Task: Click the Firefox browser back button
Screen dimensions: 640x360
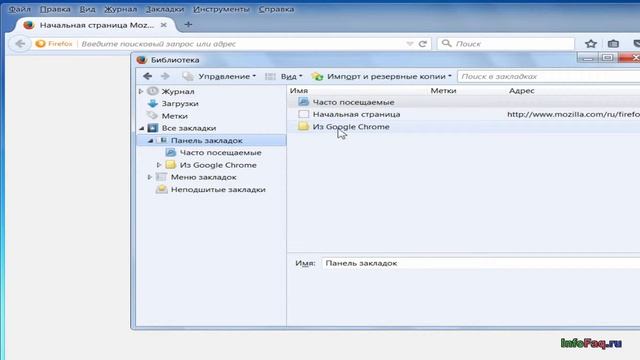Action: point(20,43)
